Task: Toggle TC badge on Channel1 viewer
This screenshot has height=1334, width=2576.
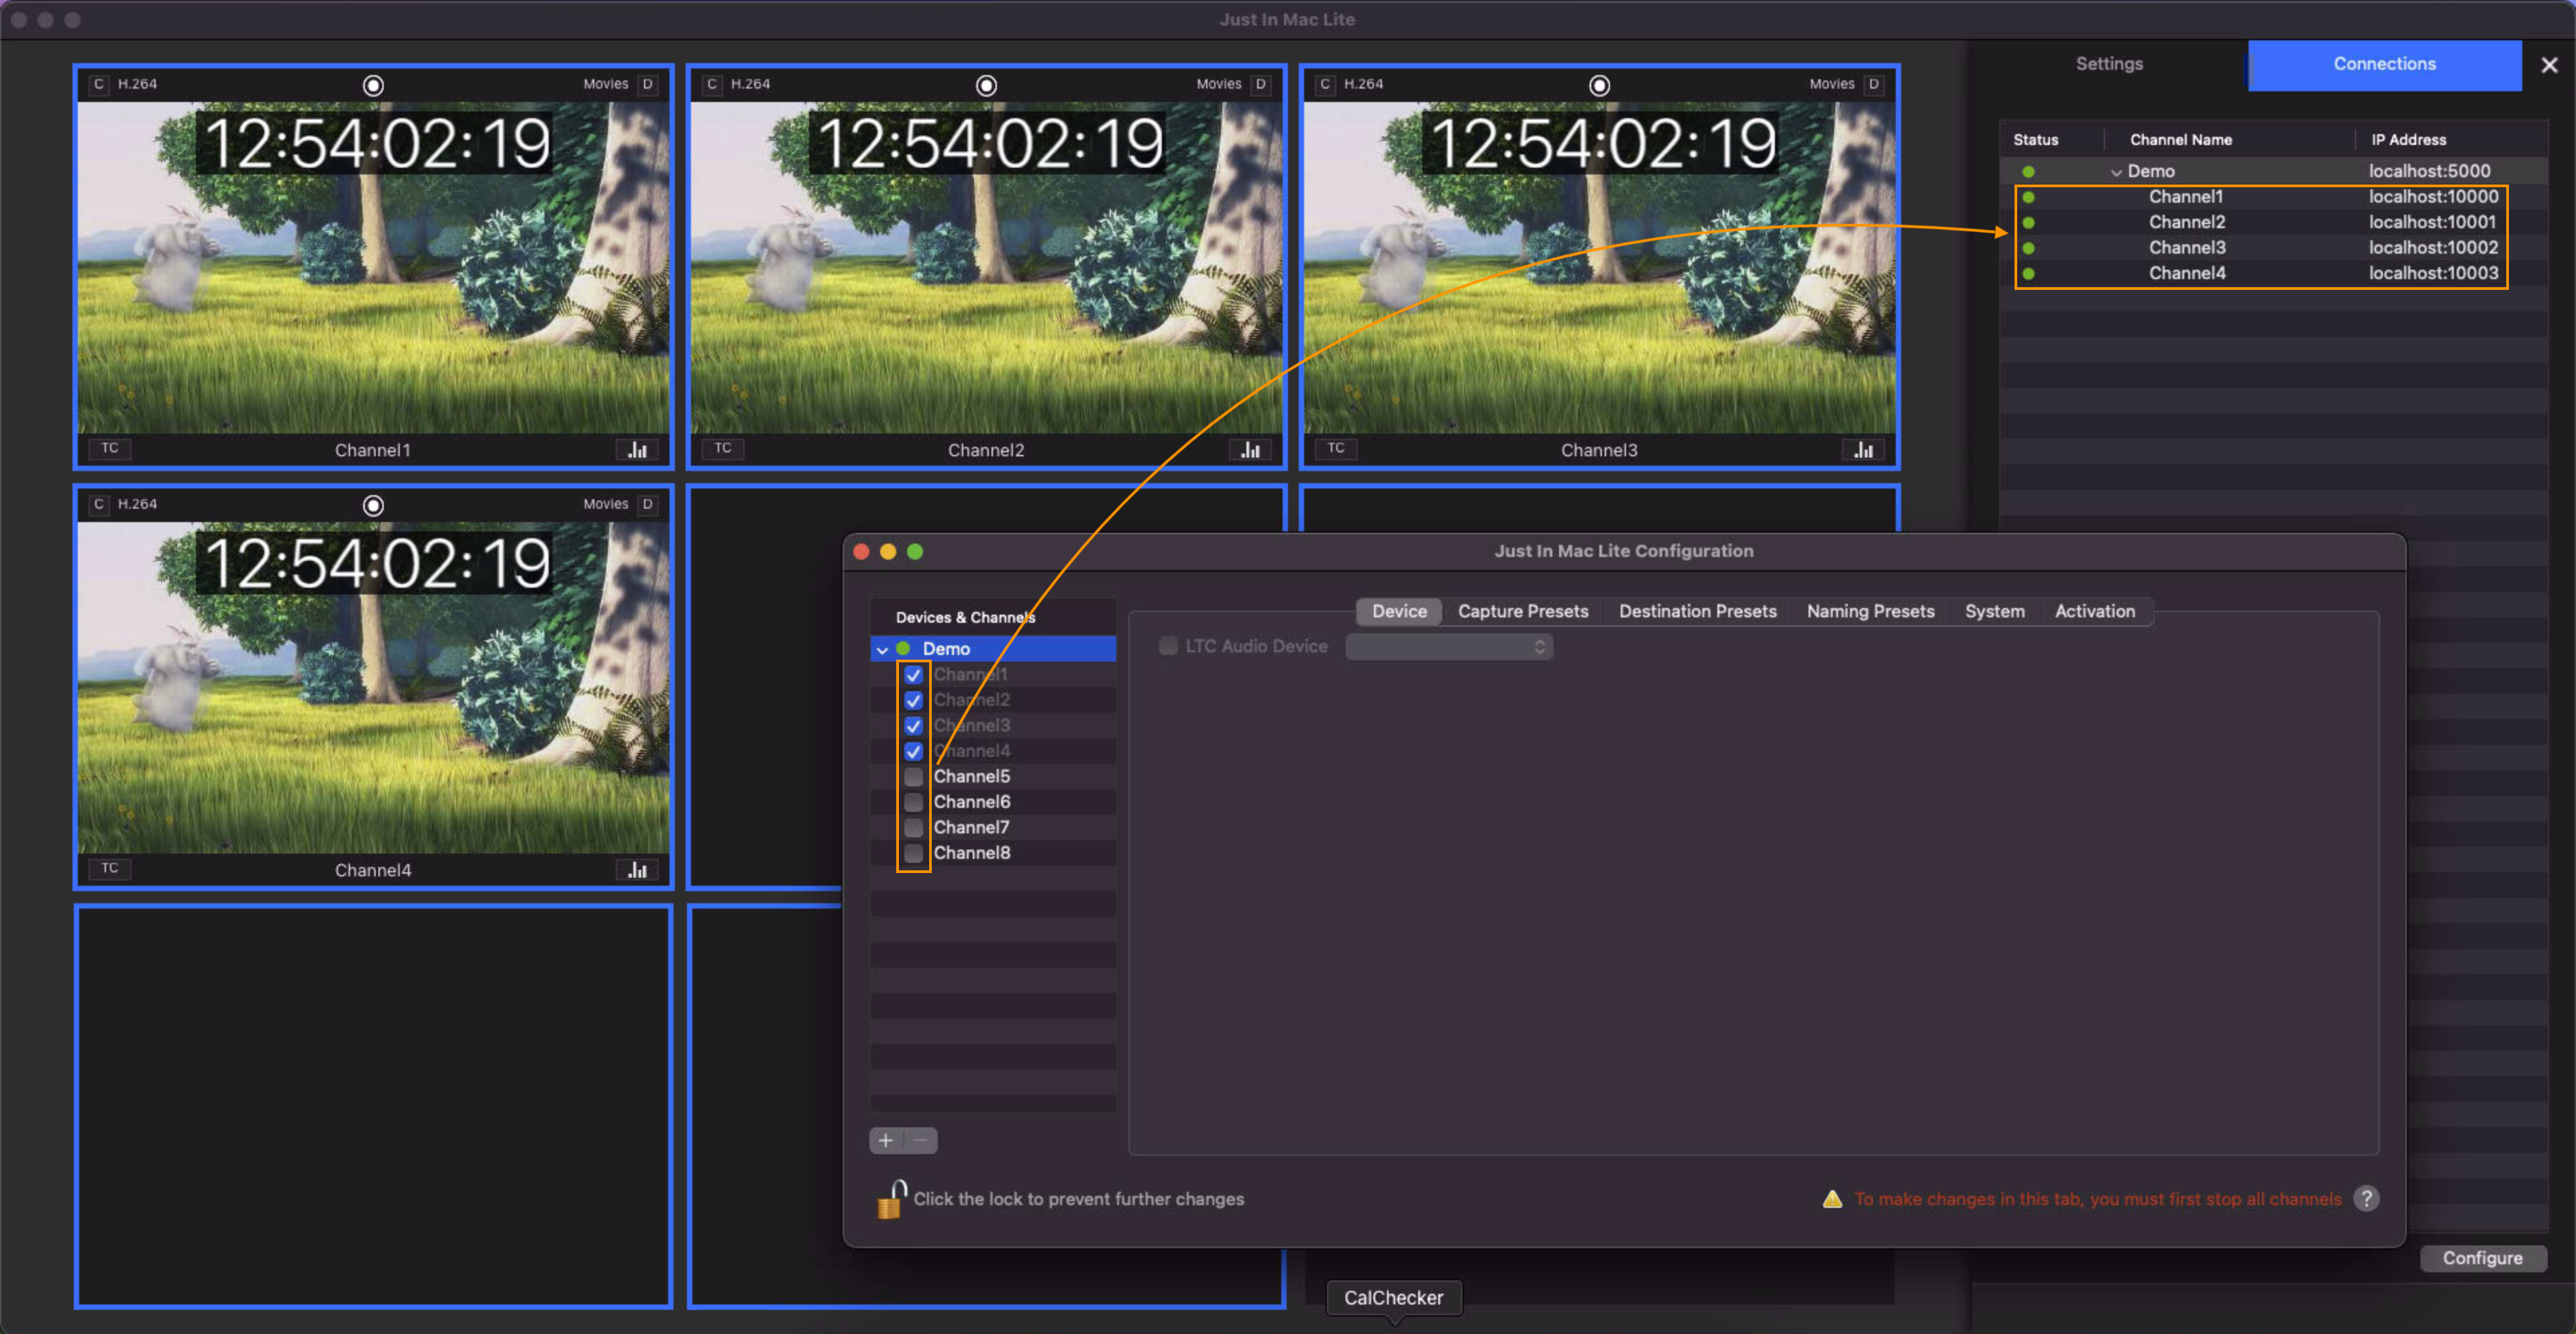Action: (110, 448)
